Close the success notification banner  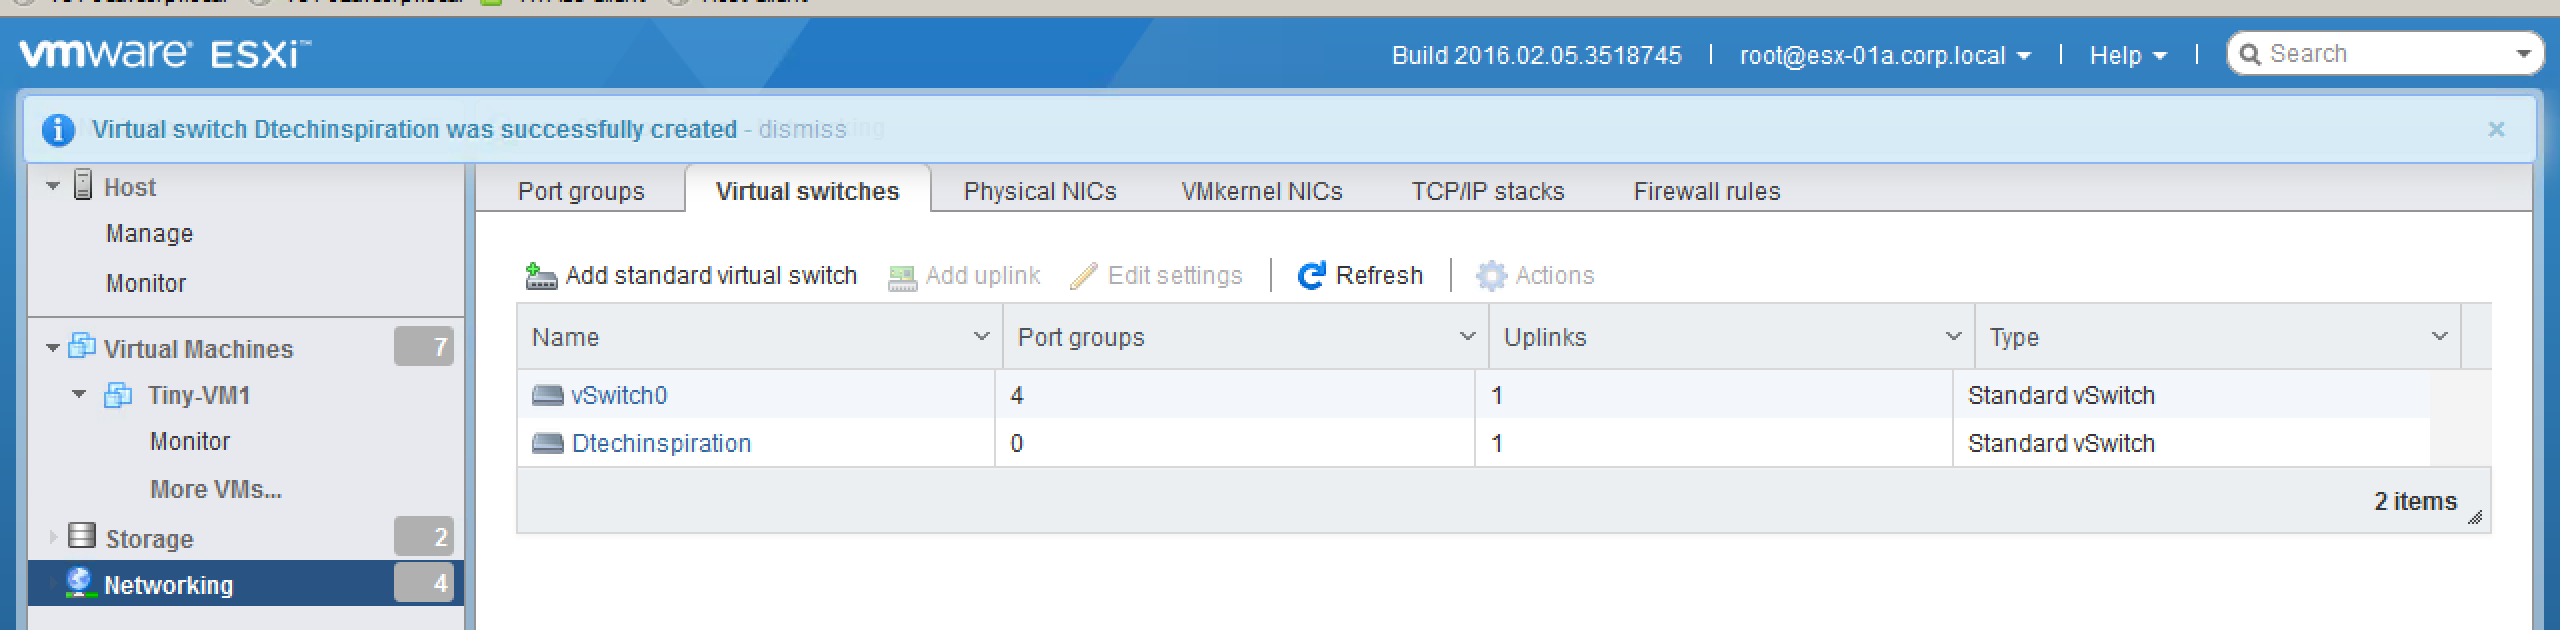[2496, 129]
